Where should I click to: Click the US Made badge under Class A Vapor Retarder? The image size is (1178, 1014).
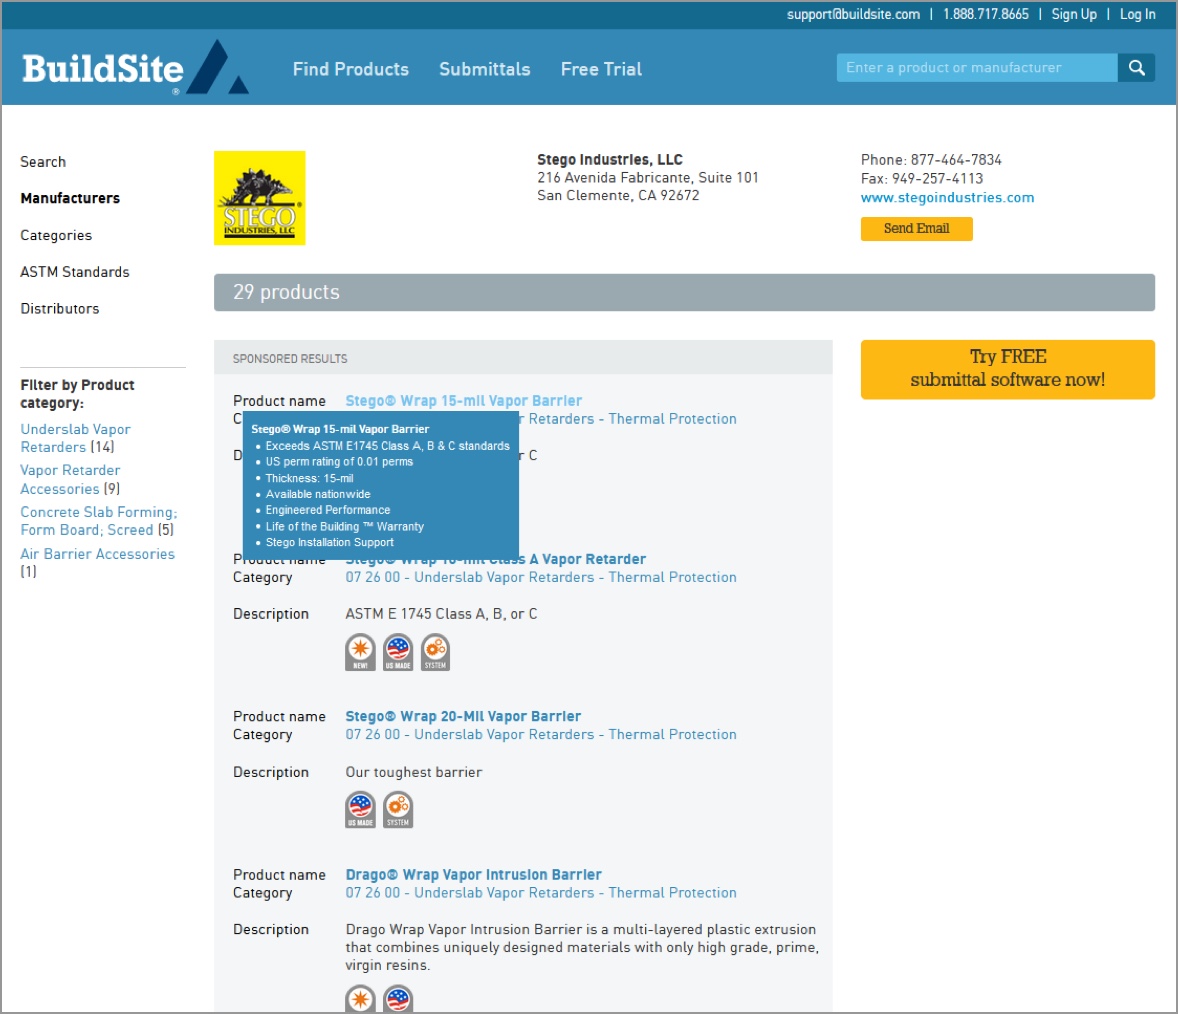[398, 652]
